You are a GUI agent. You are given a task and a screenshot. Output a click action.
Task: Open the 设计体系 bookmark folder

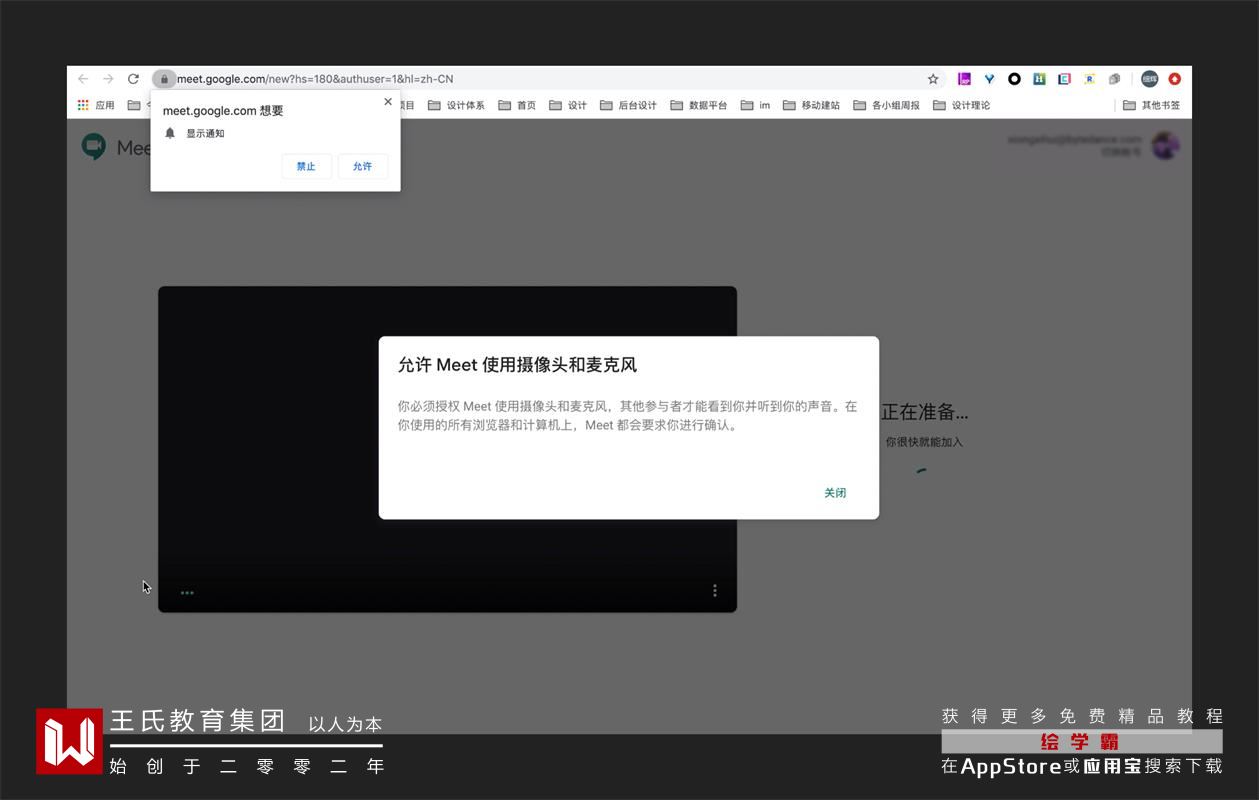tap(456, 105)
